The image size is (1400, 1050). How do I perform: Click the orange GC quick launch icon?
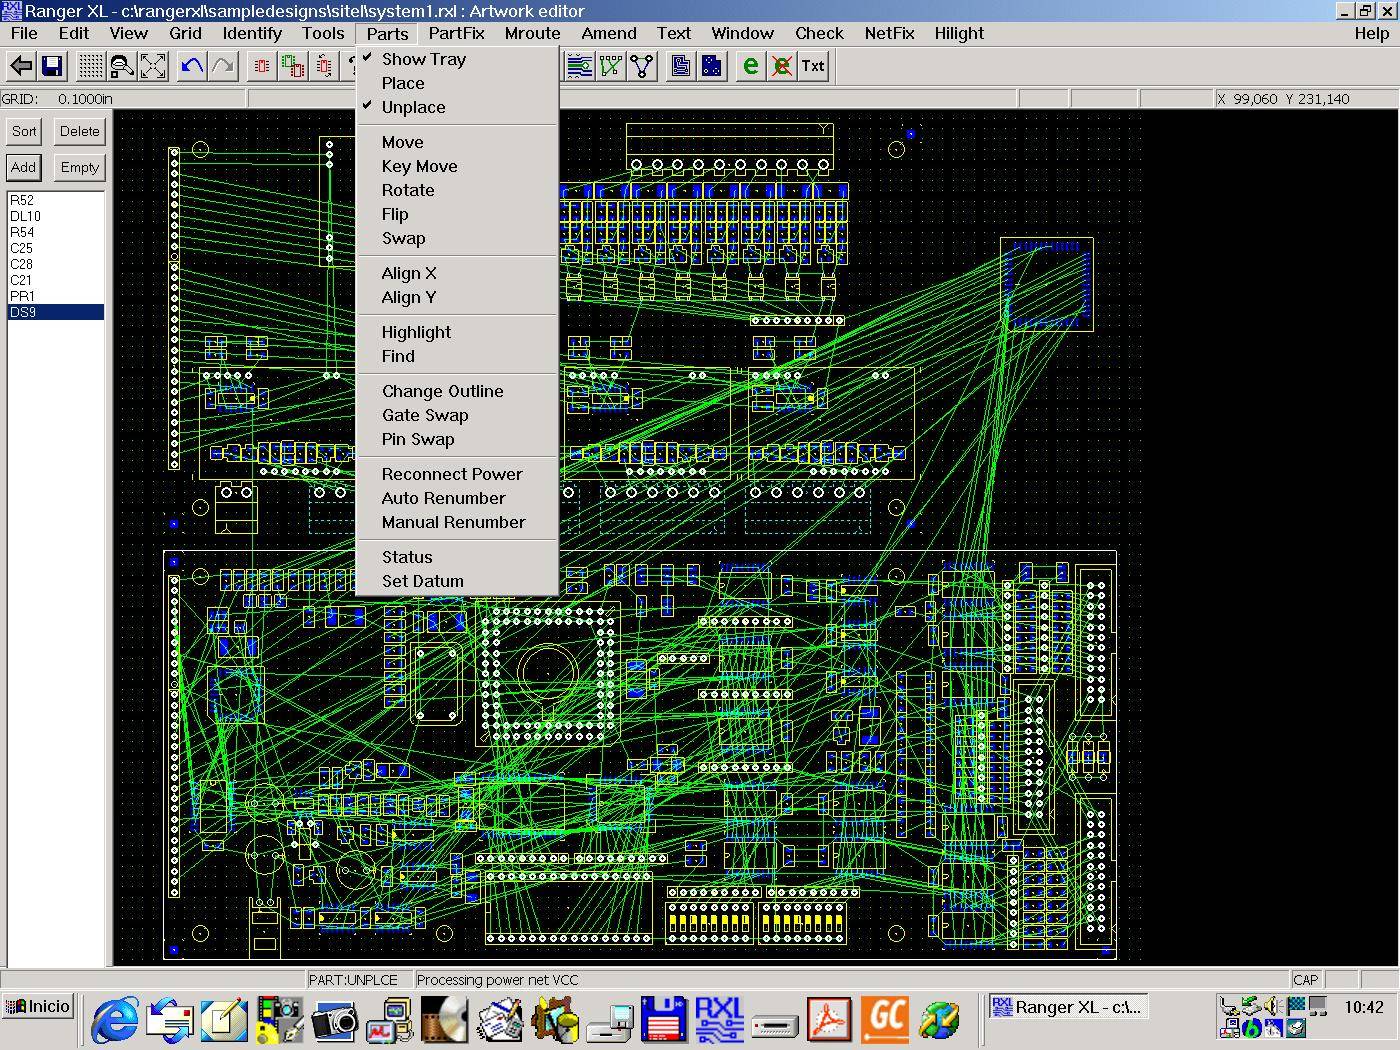[x=886, y=1021]
